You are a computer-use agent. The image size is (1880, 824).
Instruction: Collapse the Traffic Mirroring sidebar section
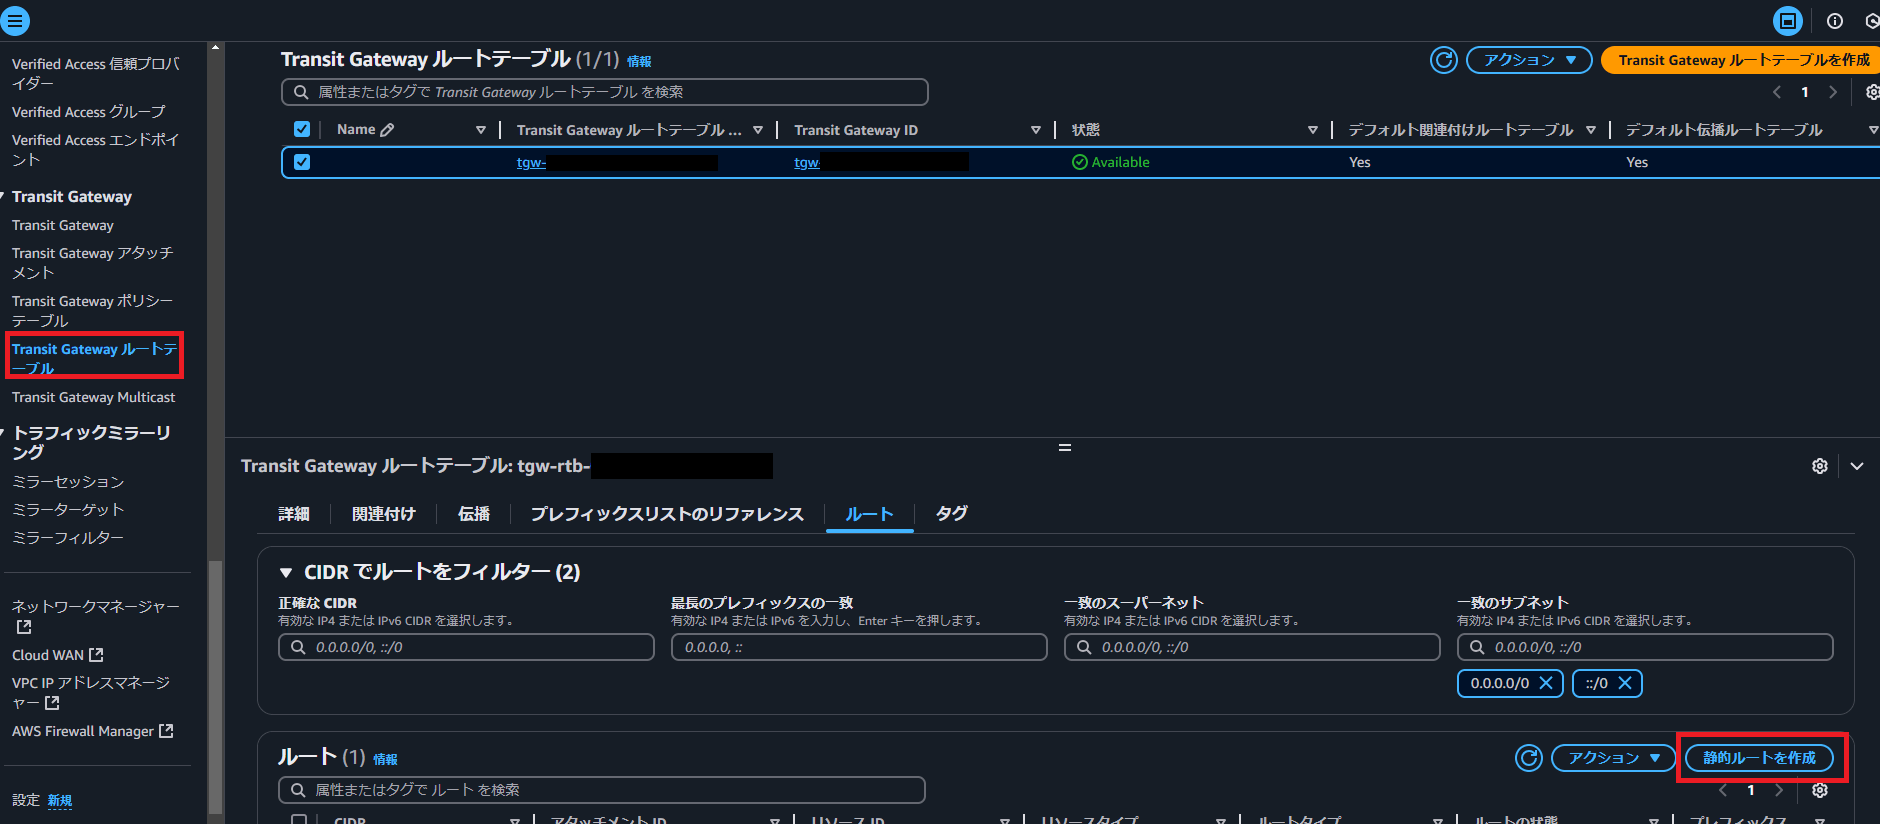[4, 433]
